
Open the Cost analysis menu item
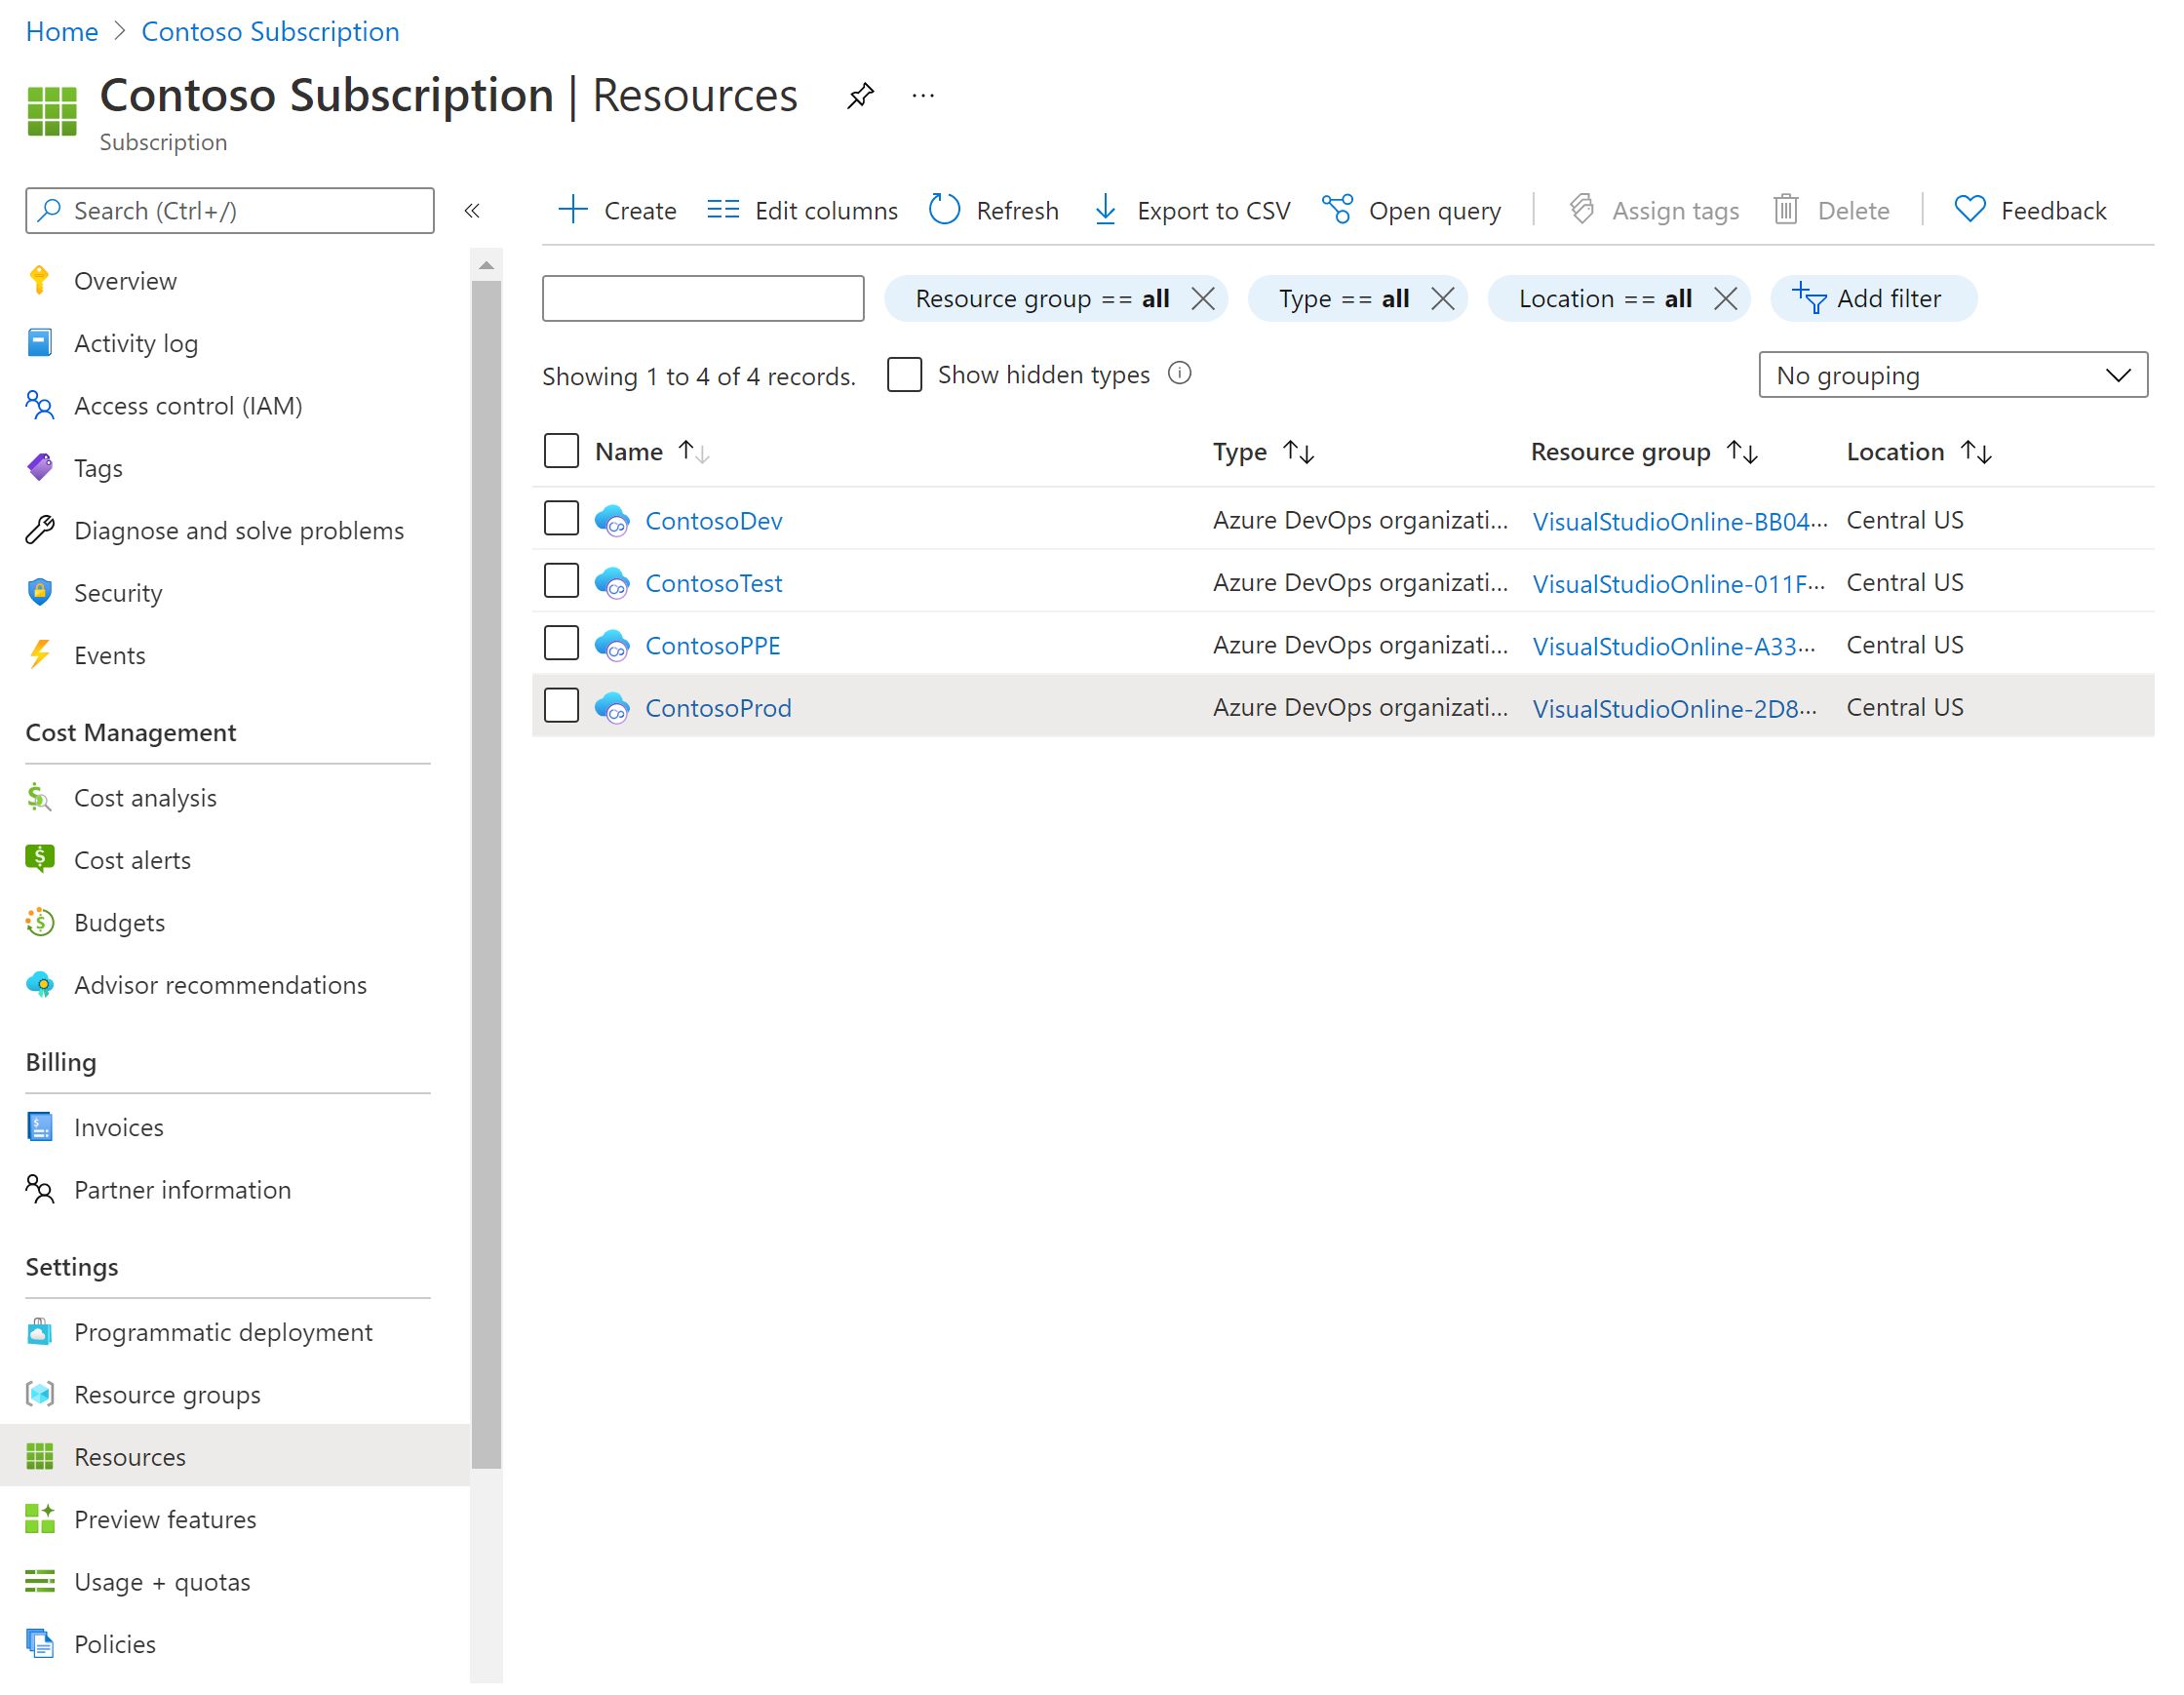[x=143, y=796]
